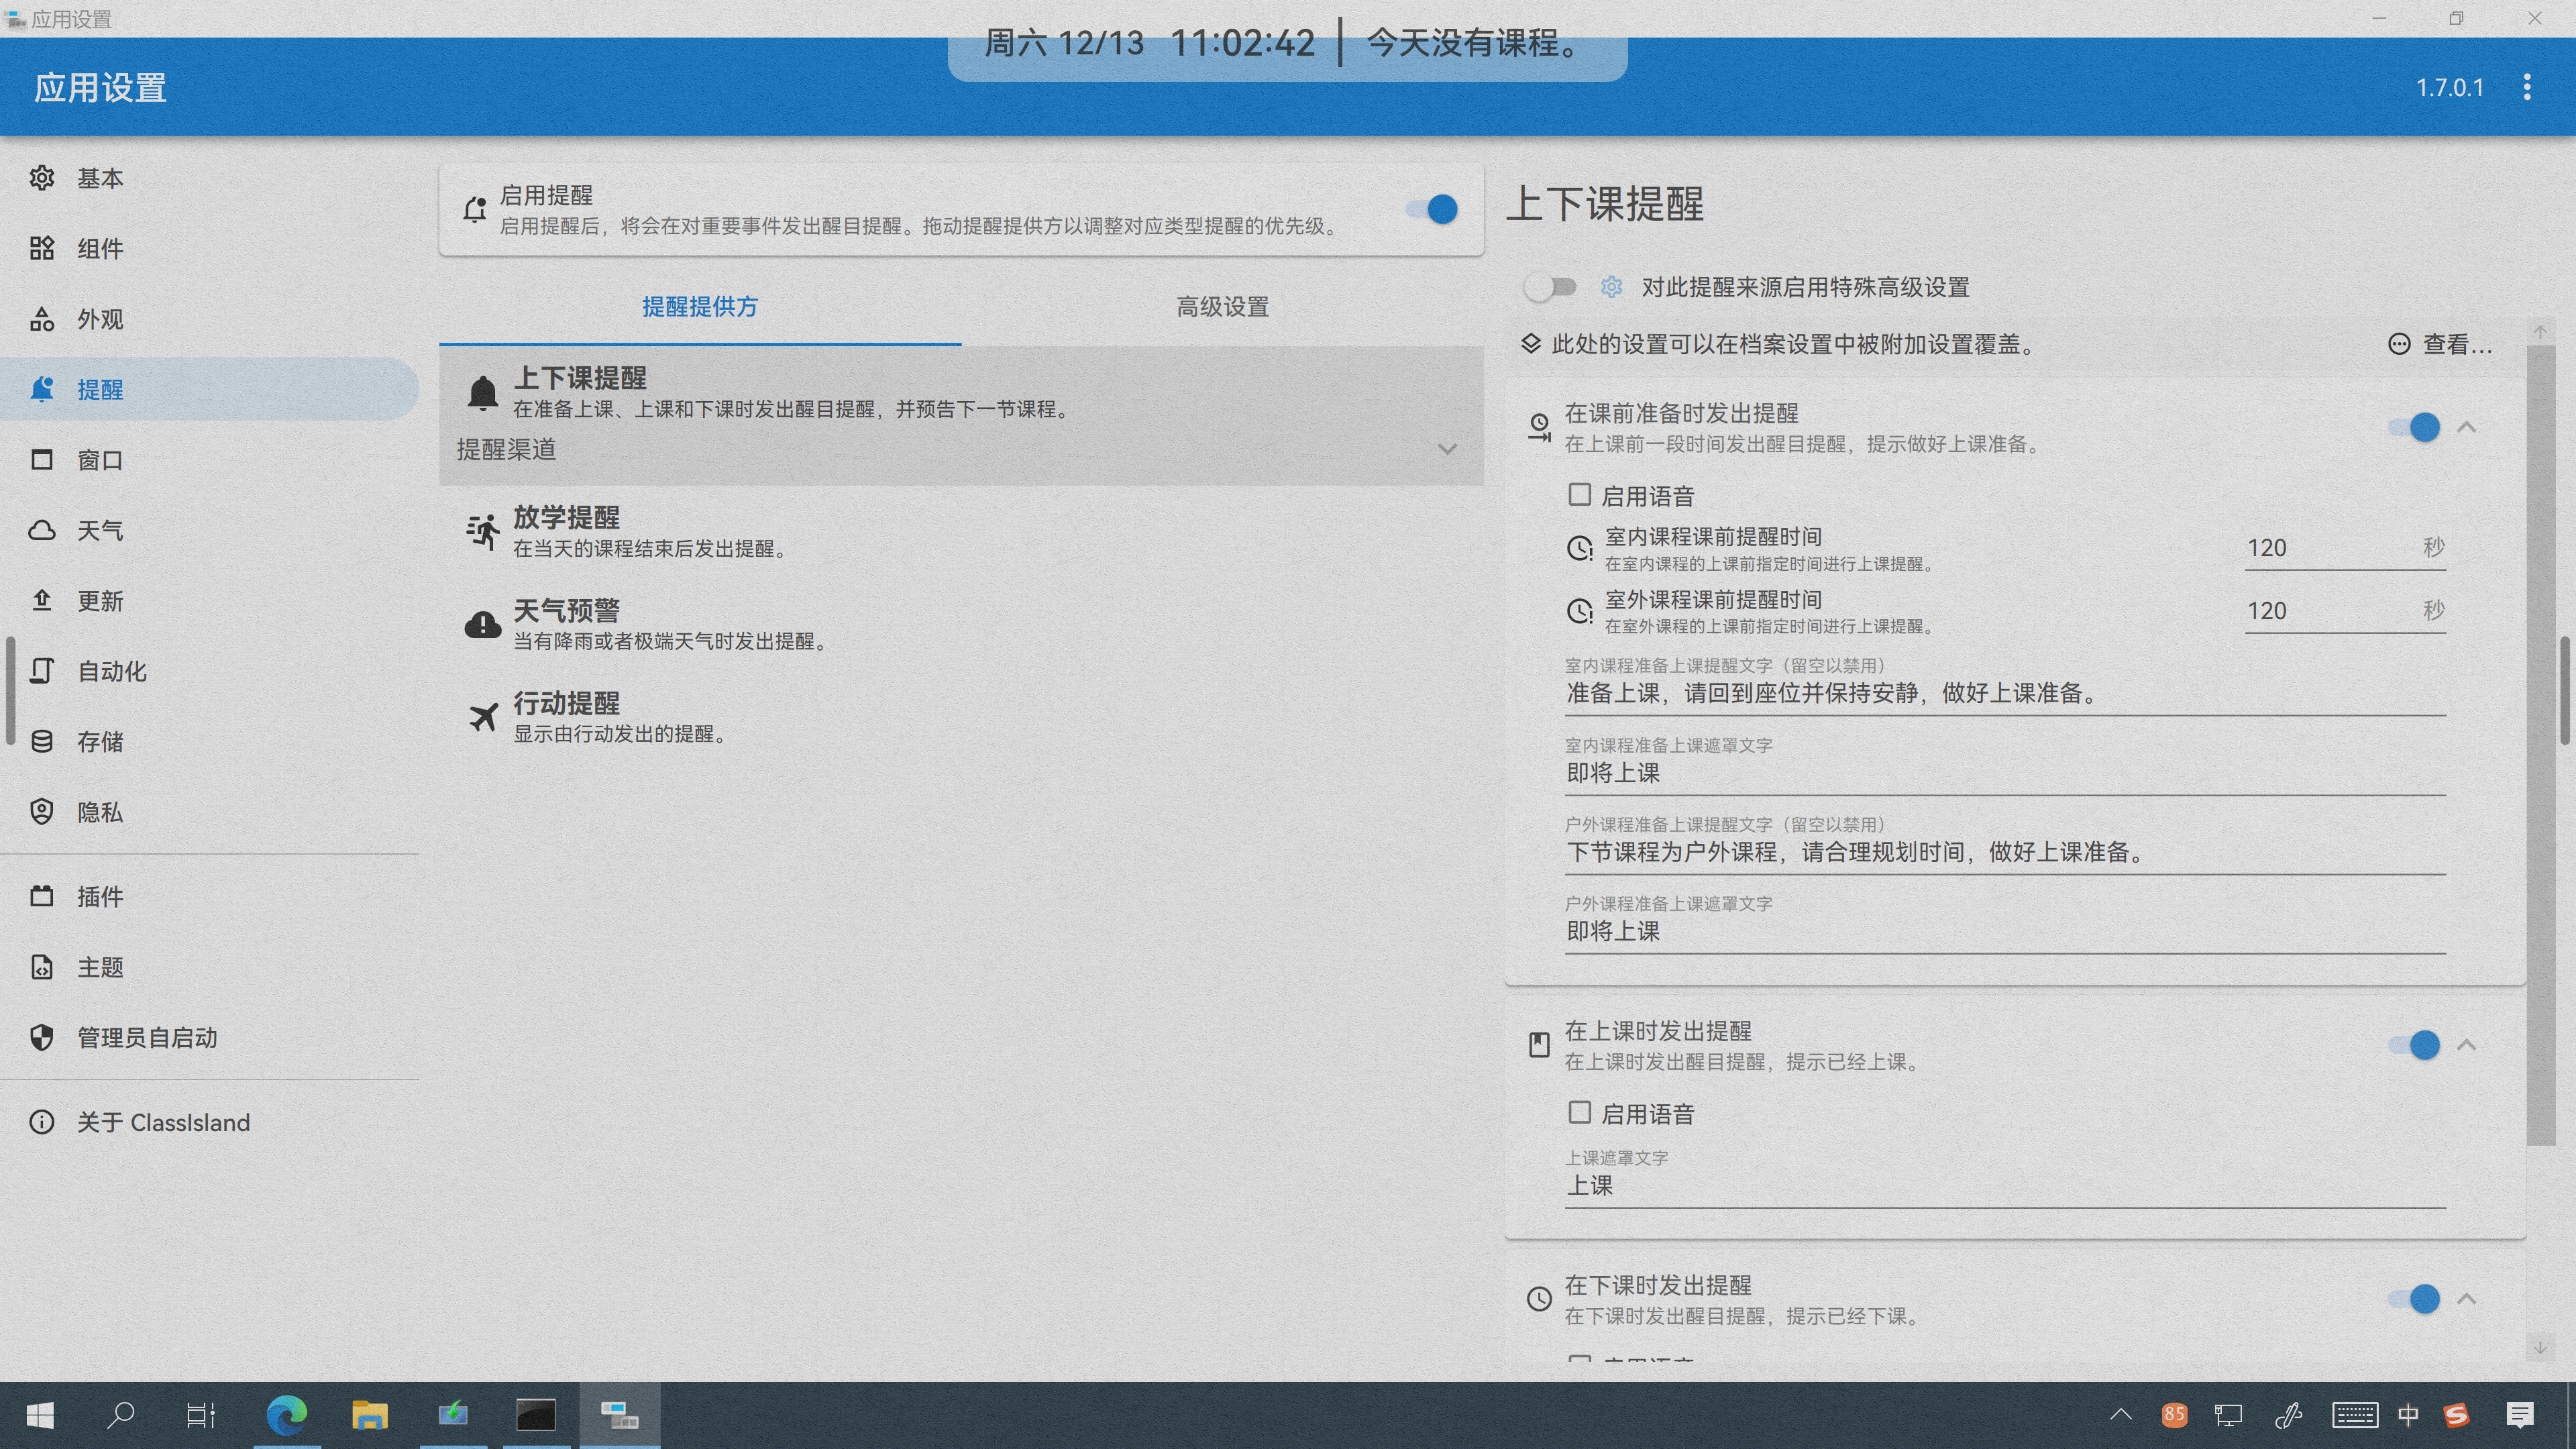Switch to the 高级设置 tab

(x=1222, y=306)
